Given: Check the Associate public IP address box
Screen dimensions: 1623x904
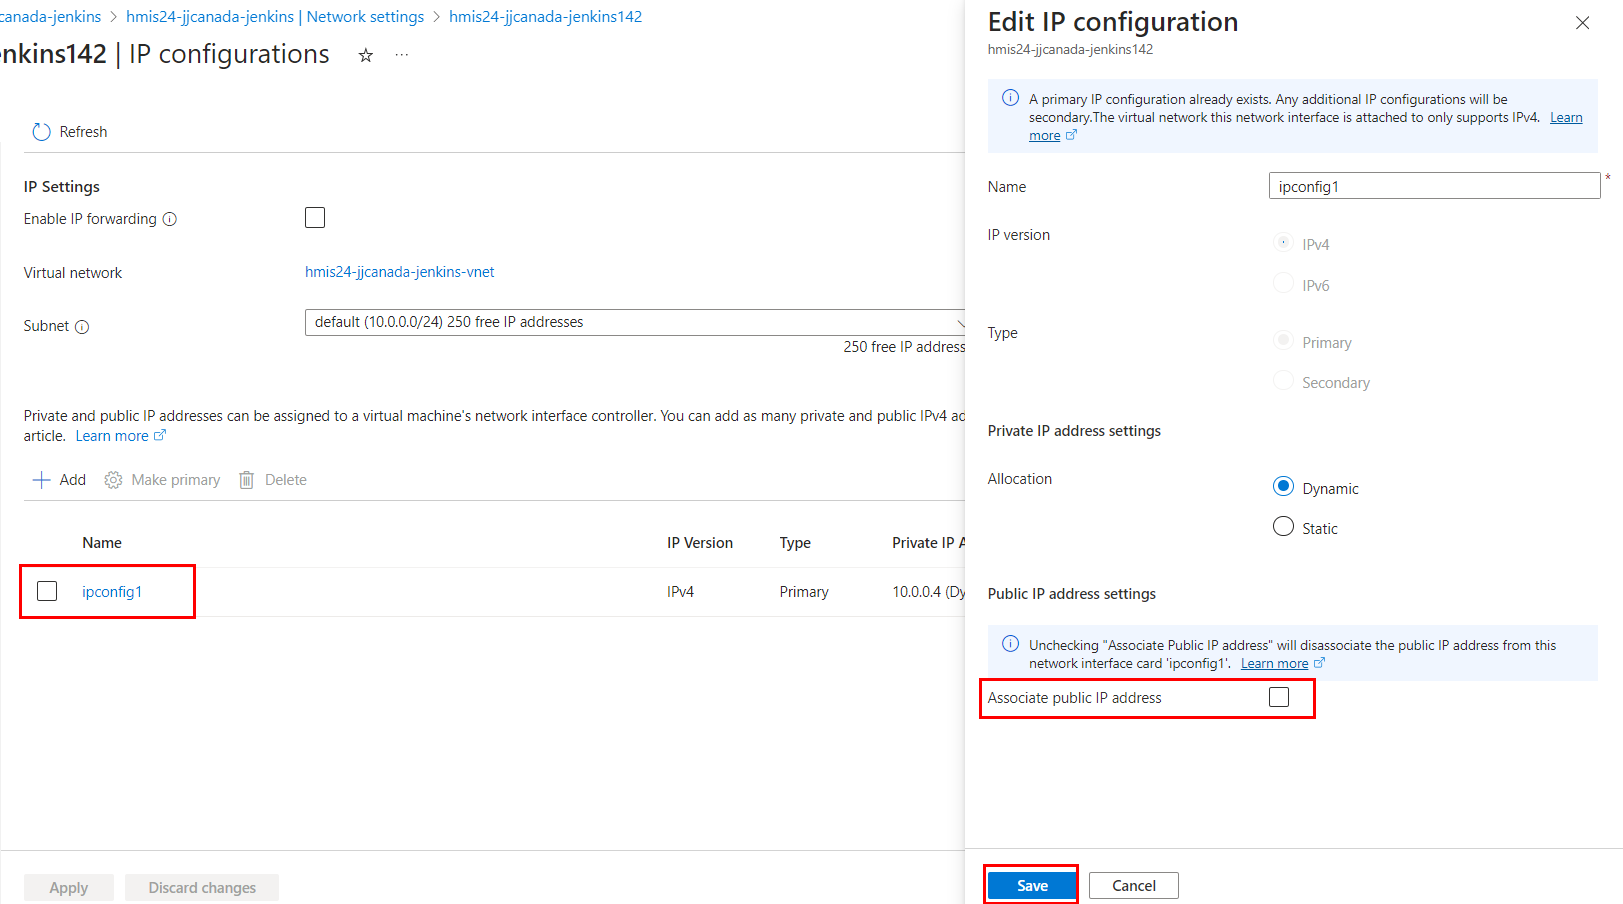Looking at the screenshot, I should [1279, 697].
